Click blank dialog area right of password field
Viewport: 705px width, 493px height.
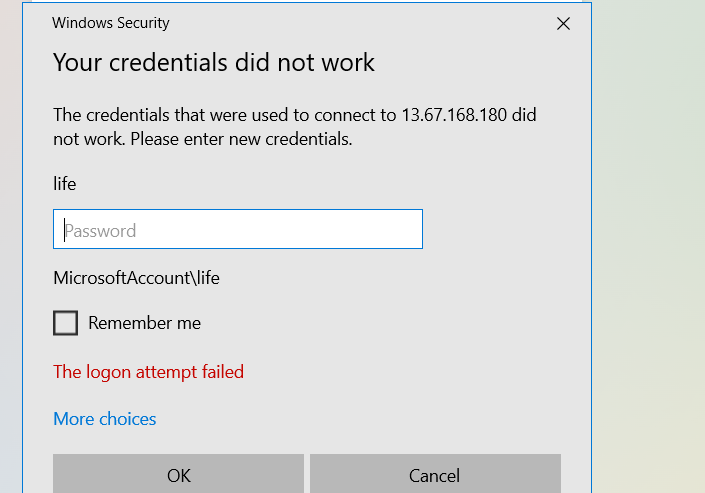pyautogui.click(x=504, y=229)
